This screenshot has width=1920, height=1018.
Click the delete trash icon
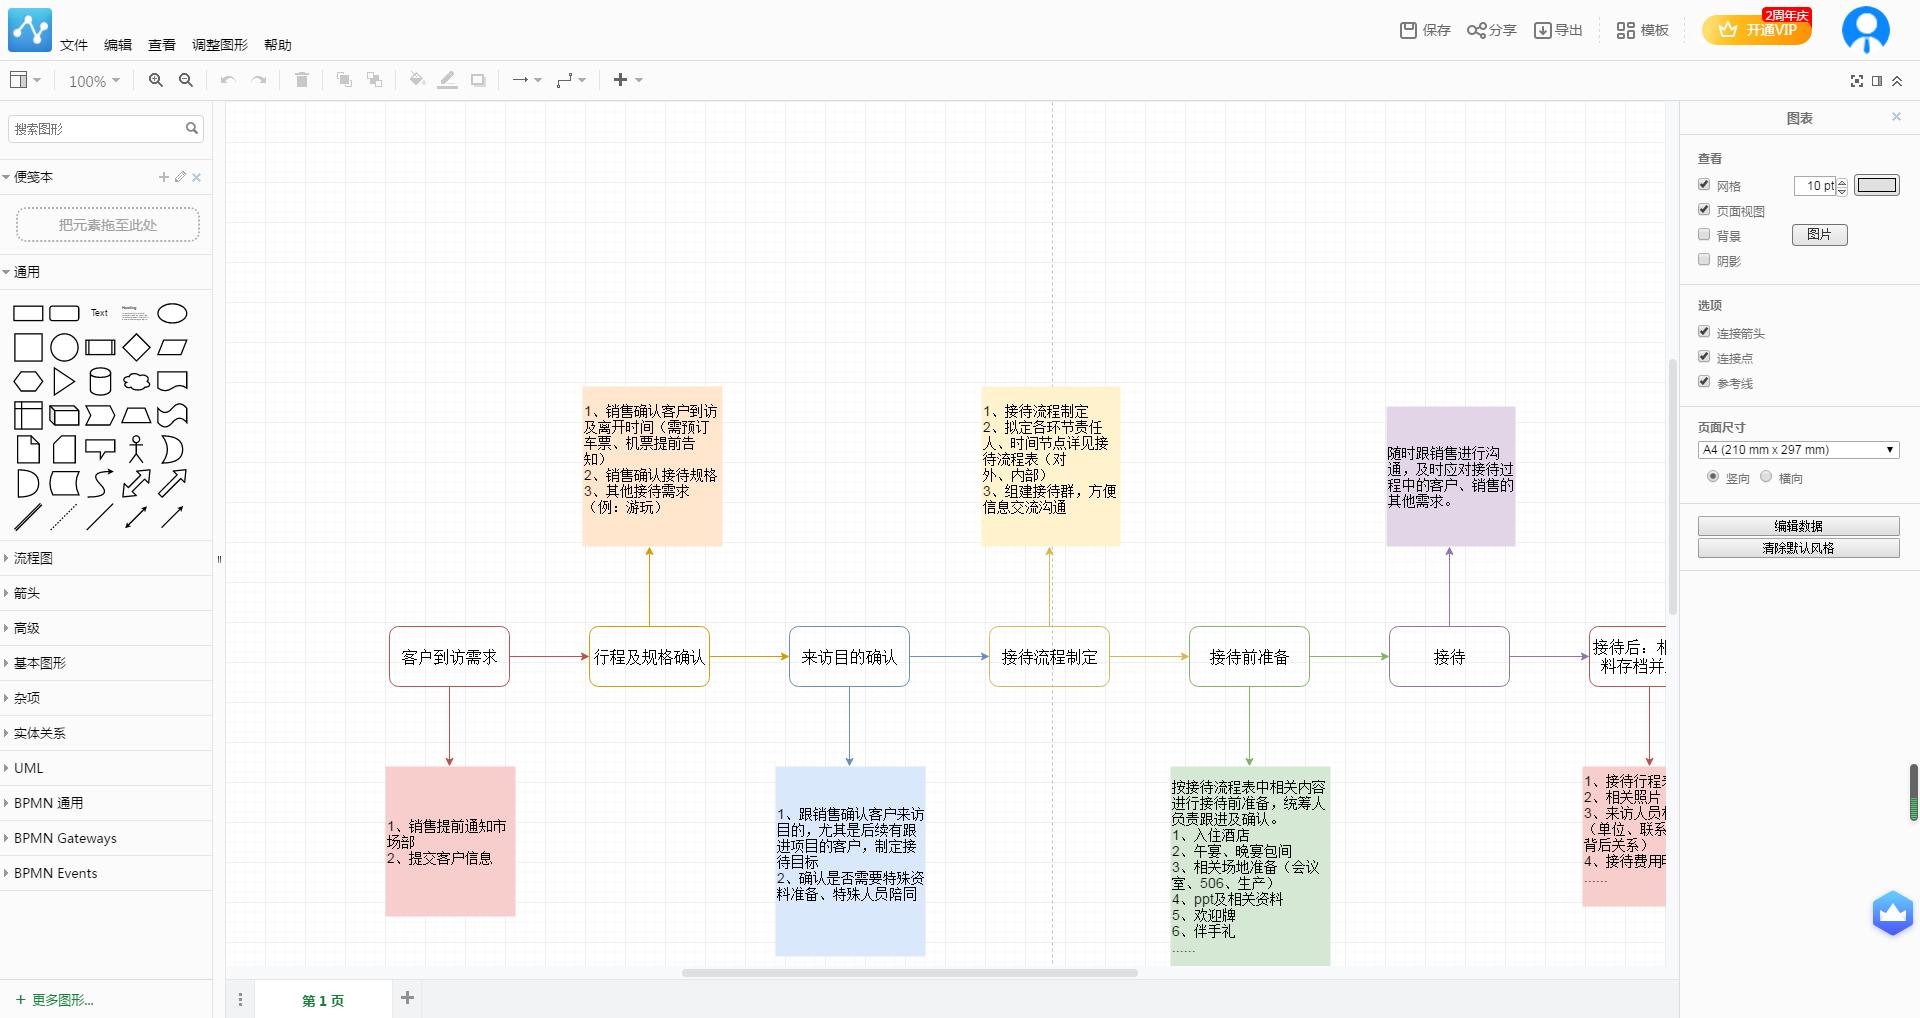[x=302, y=80]
